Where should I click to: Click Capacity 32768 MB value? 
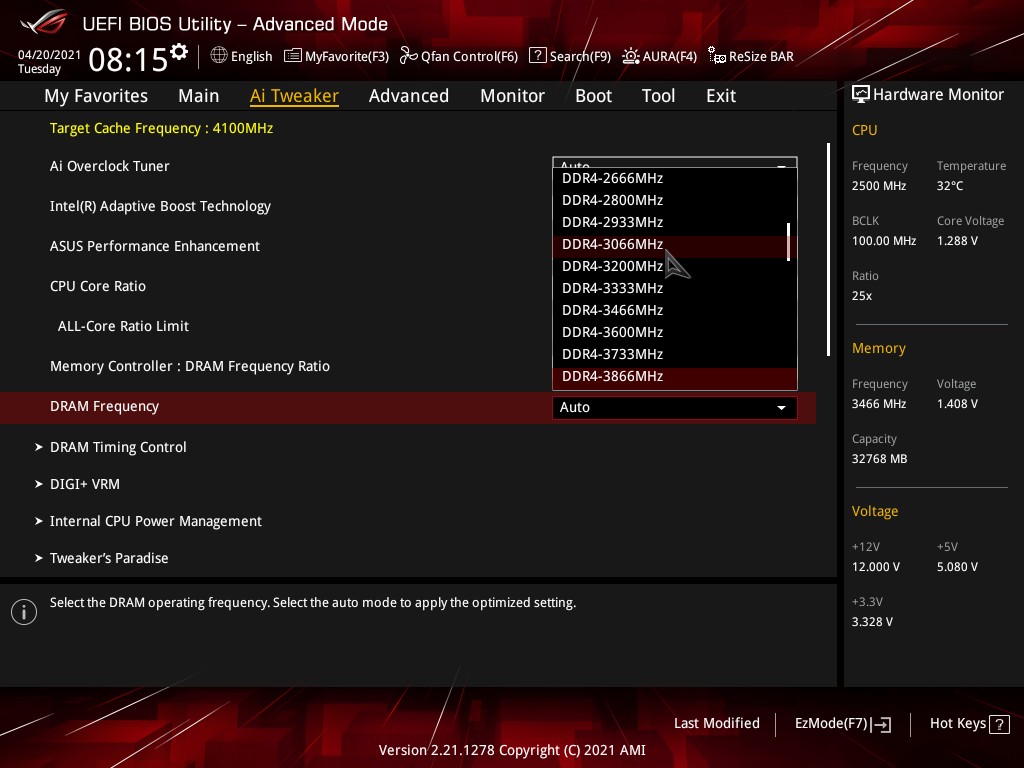(880, 459)
